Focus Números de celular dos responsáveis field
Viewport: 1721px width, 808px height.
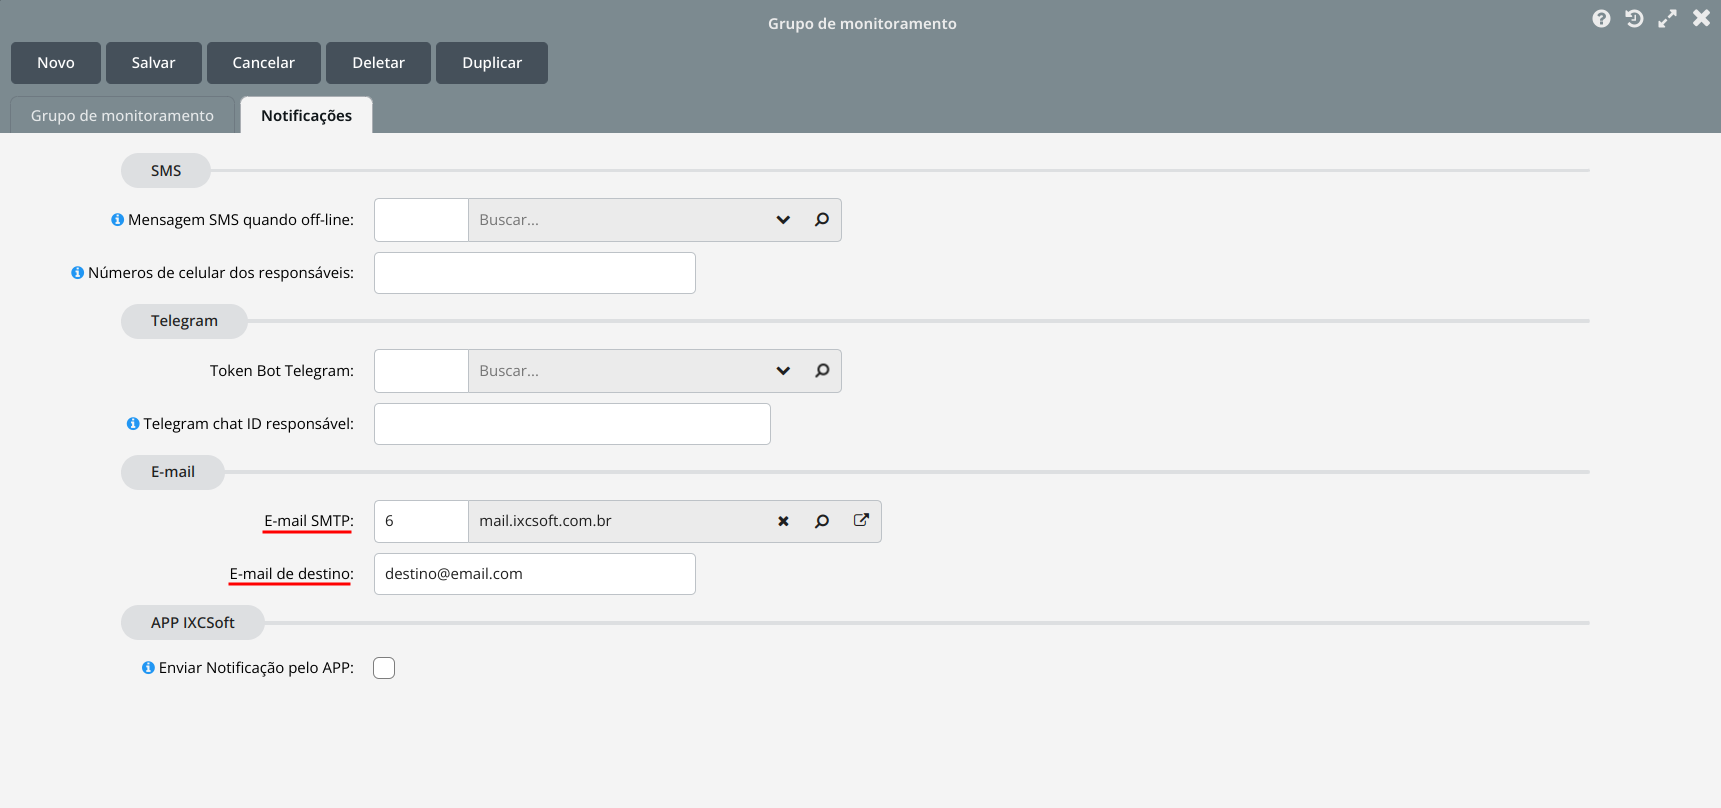coord(535,273)
